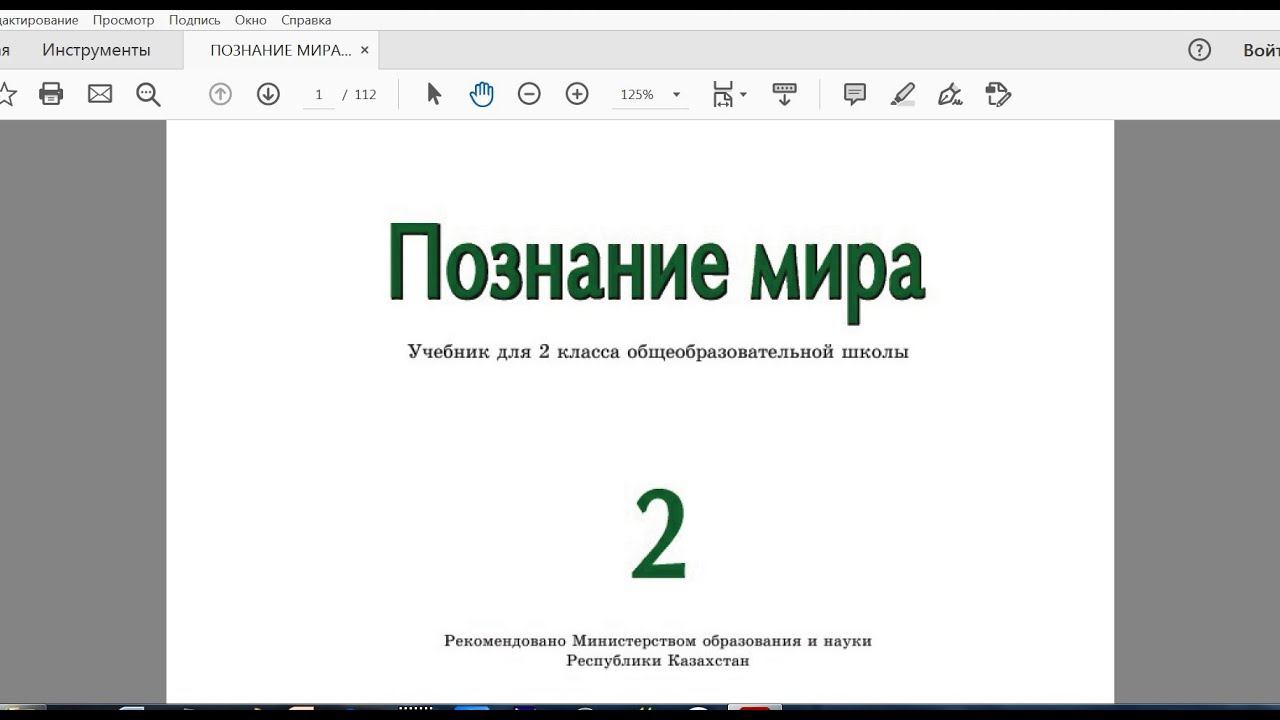Click the zoom percentage value 125%
1280x720 pixels.
click(637, 94)
